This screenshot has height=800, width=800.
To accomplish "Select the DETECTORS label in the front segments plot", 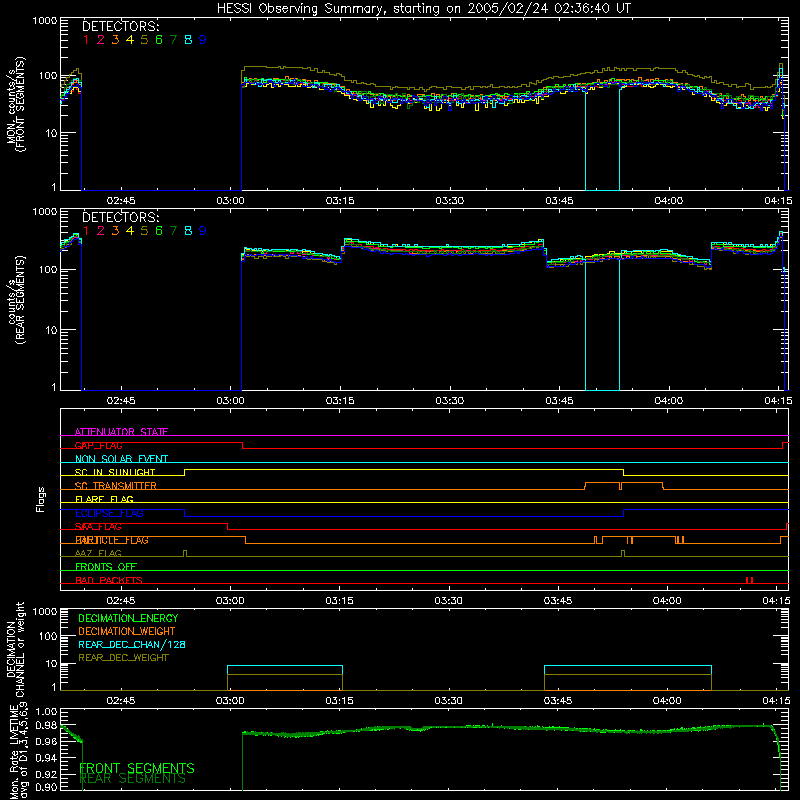I will pyautogui.click(x=120, y=26).
